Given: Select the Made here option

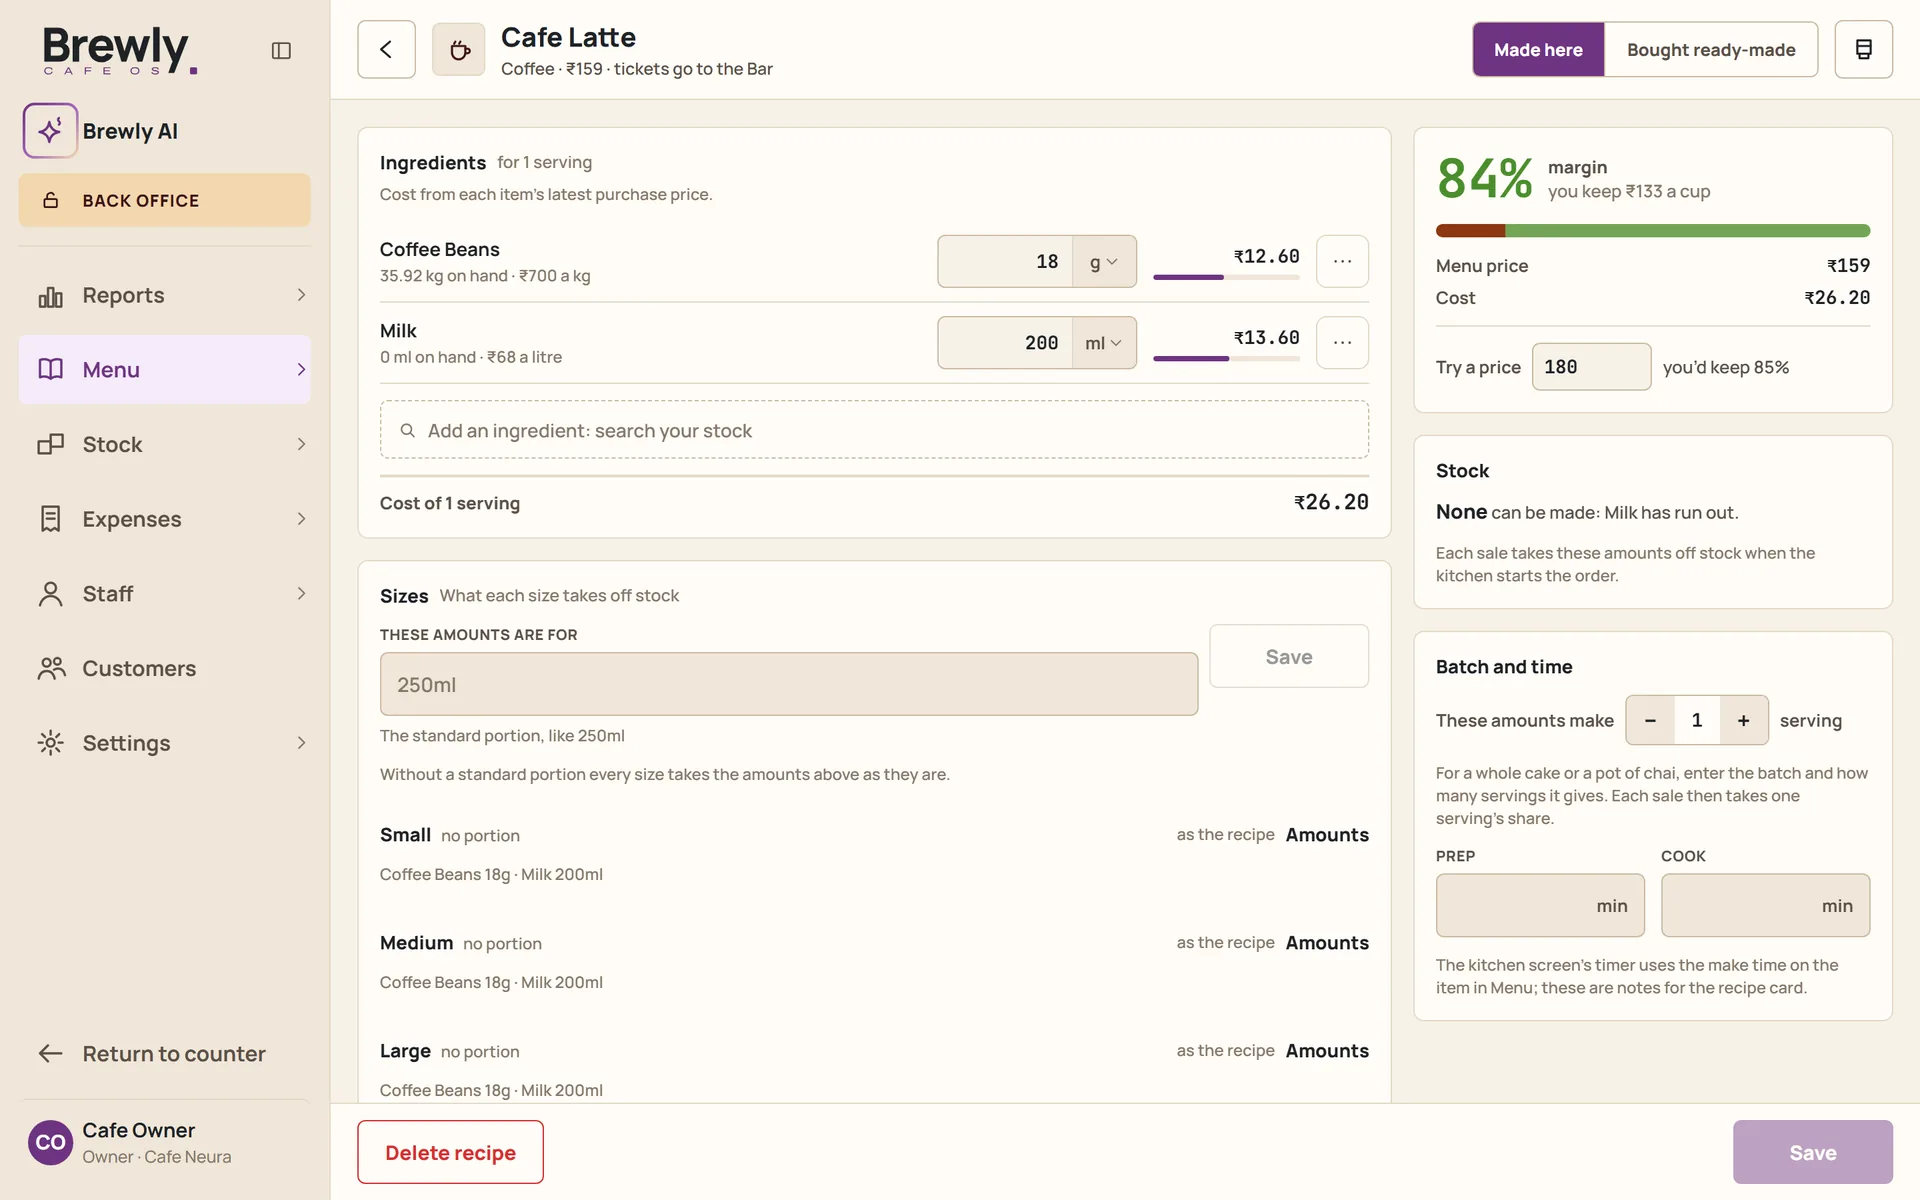Looking at the screenshot, I should (x=1538, y=50).
